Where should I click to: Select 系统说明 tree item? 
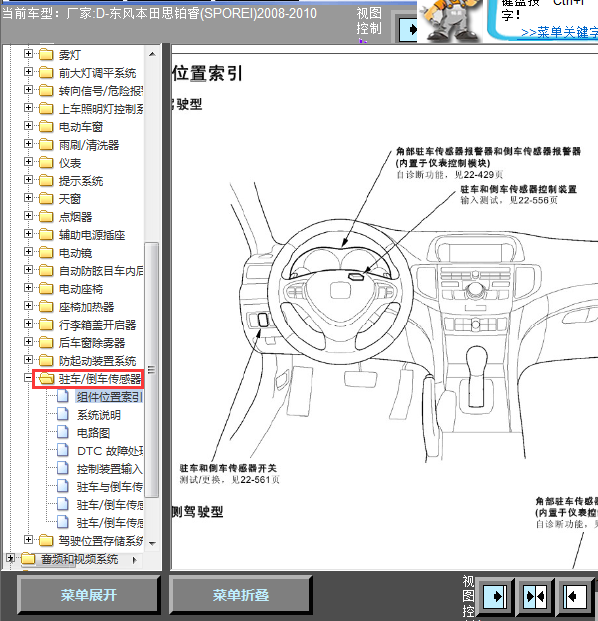[99, 415]
